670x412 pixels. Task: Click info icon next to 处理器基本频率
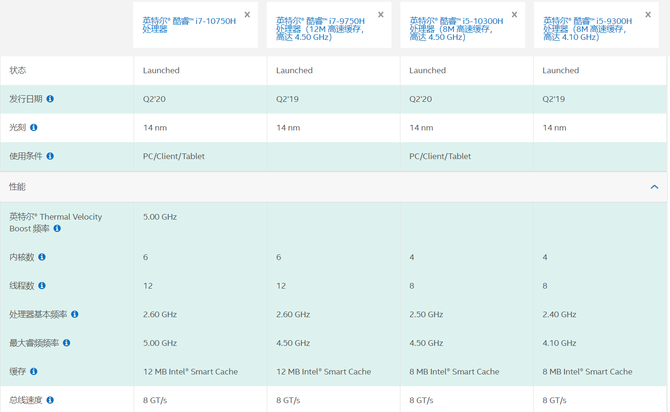coord(75,314)
